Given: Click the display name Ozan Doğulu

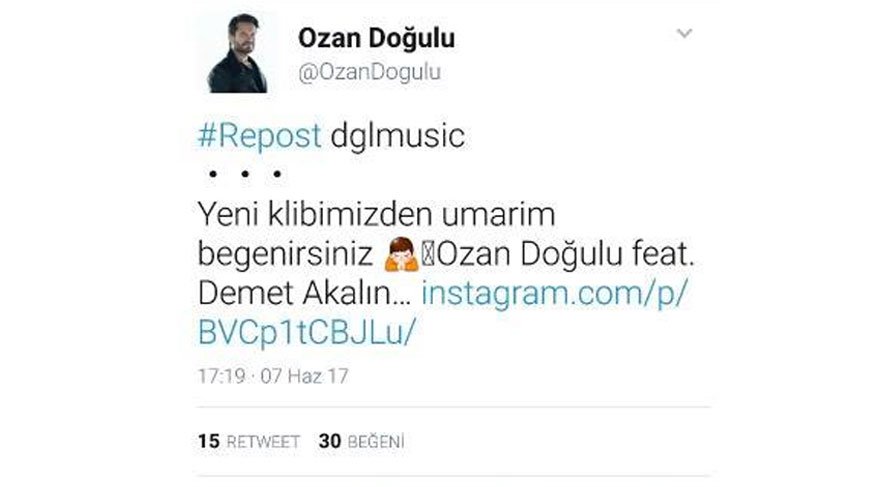Looking at the screenshot, I should tap(376, 39).
